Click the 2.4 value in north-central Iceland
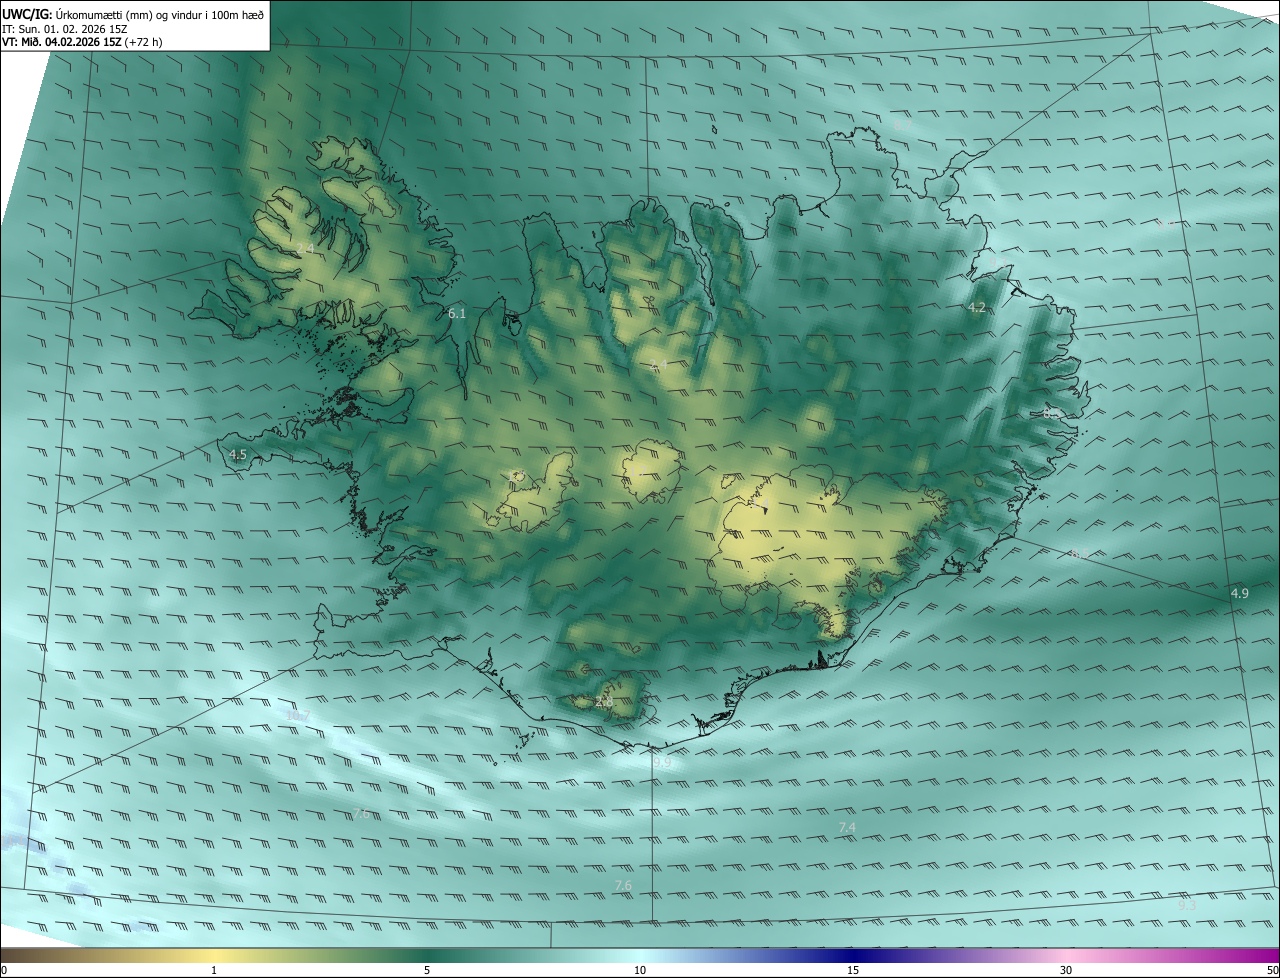Image resolution: width=1280 pixels, height=978 pixels. tap(658, 366)
